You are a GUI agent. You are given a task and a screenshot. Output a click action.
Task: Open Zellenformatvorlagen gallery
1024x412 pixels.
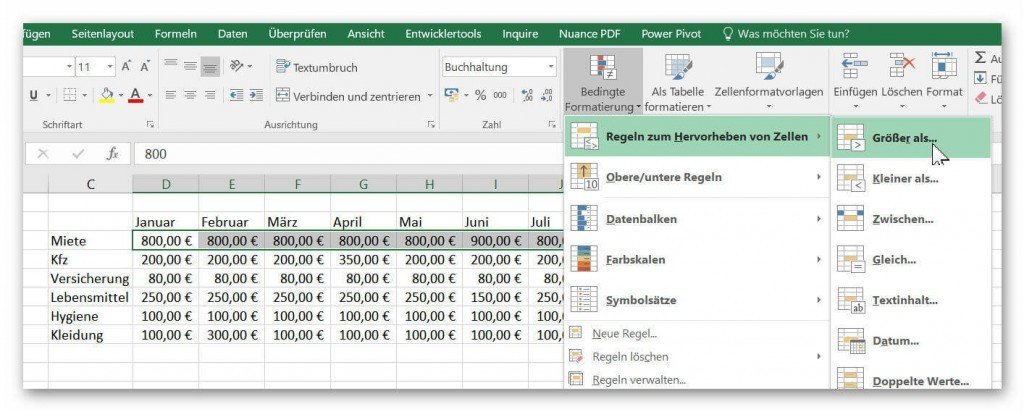[769, 81]
